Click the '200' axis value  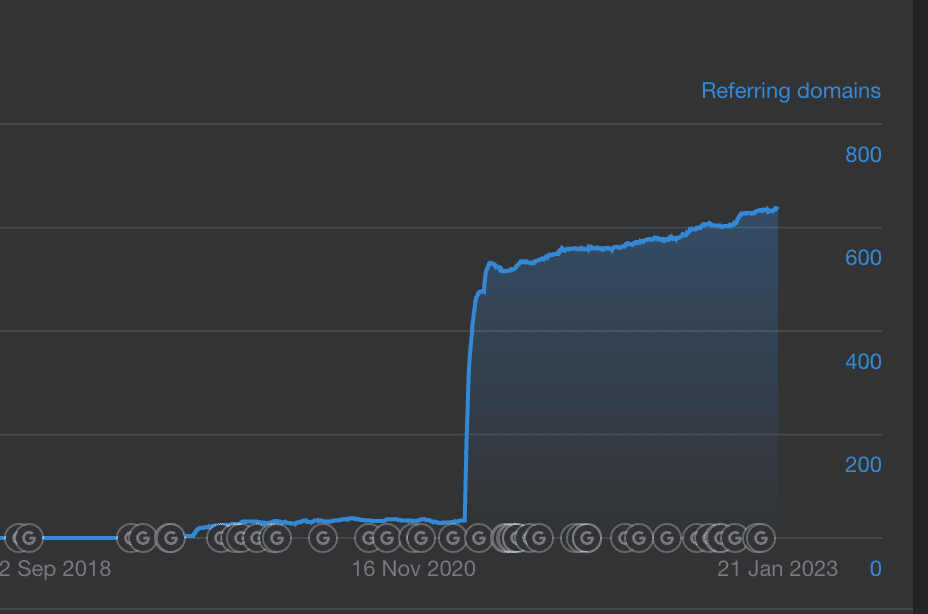tap(863, 465)
